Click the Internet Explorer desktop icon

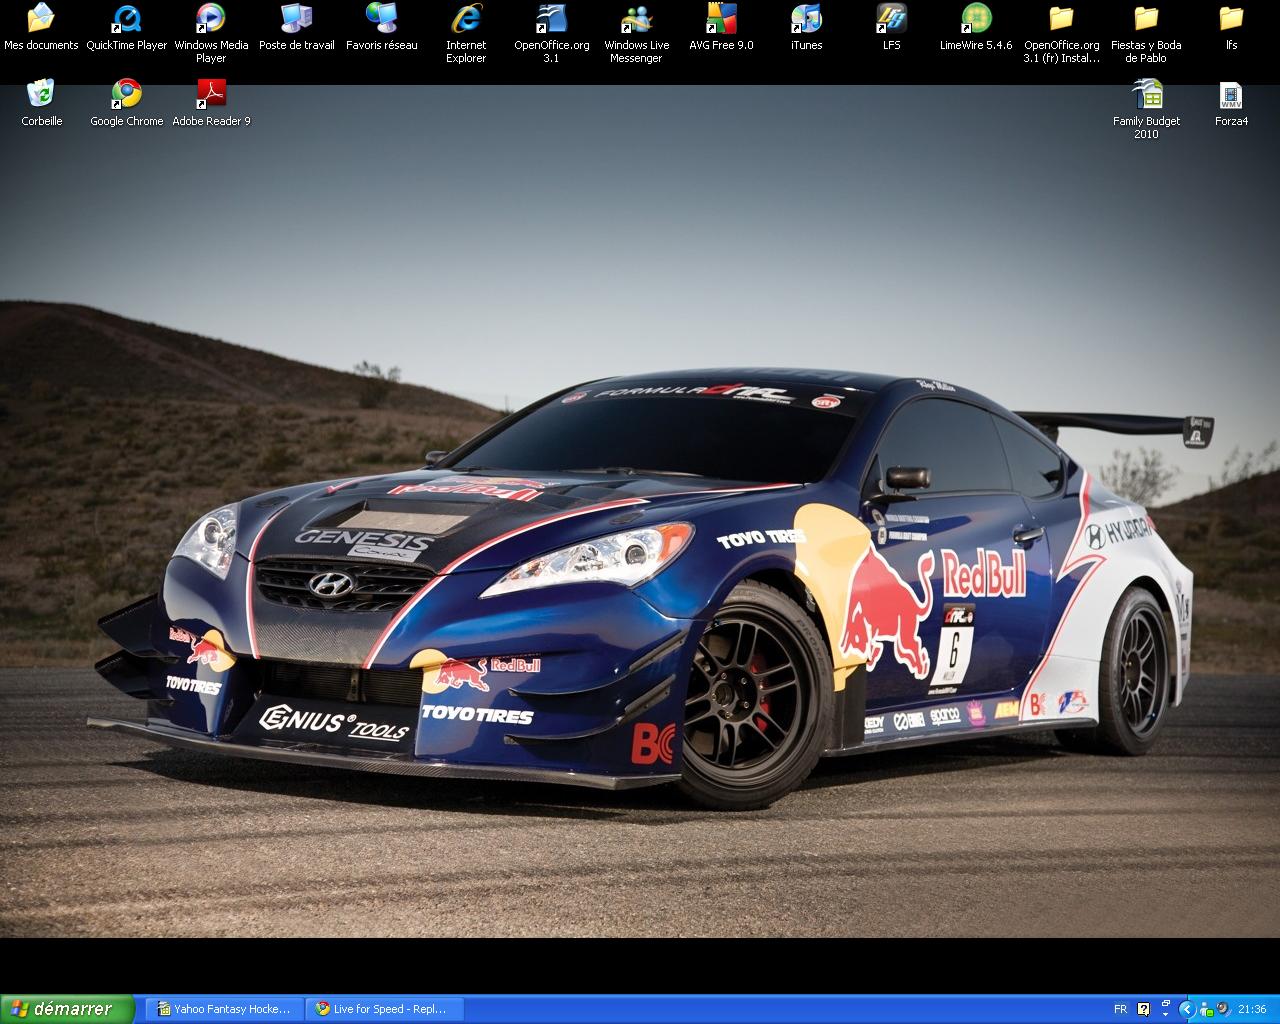pos(466,18)
